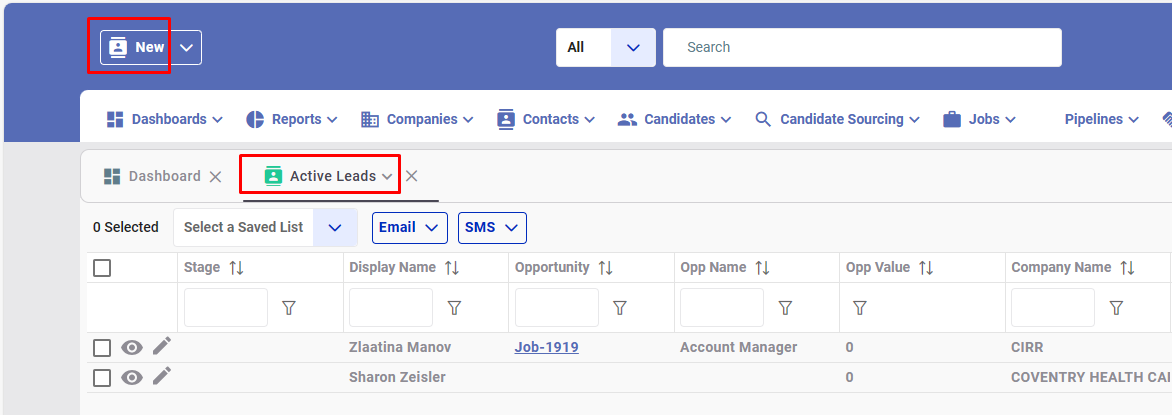Focus the top Search input field
The width and height of the screenshot is (1172, 415).
coord(862,47)
